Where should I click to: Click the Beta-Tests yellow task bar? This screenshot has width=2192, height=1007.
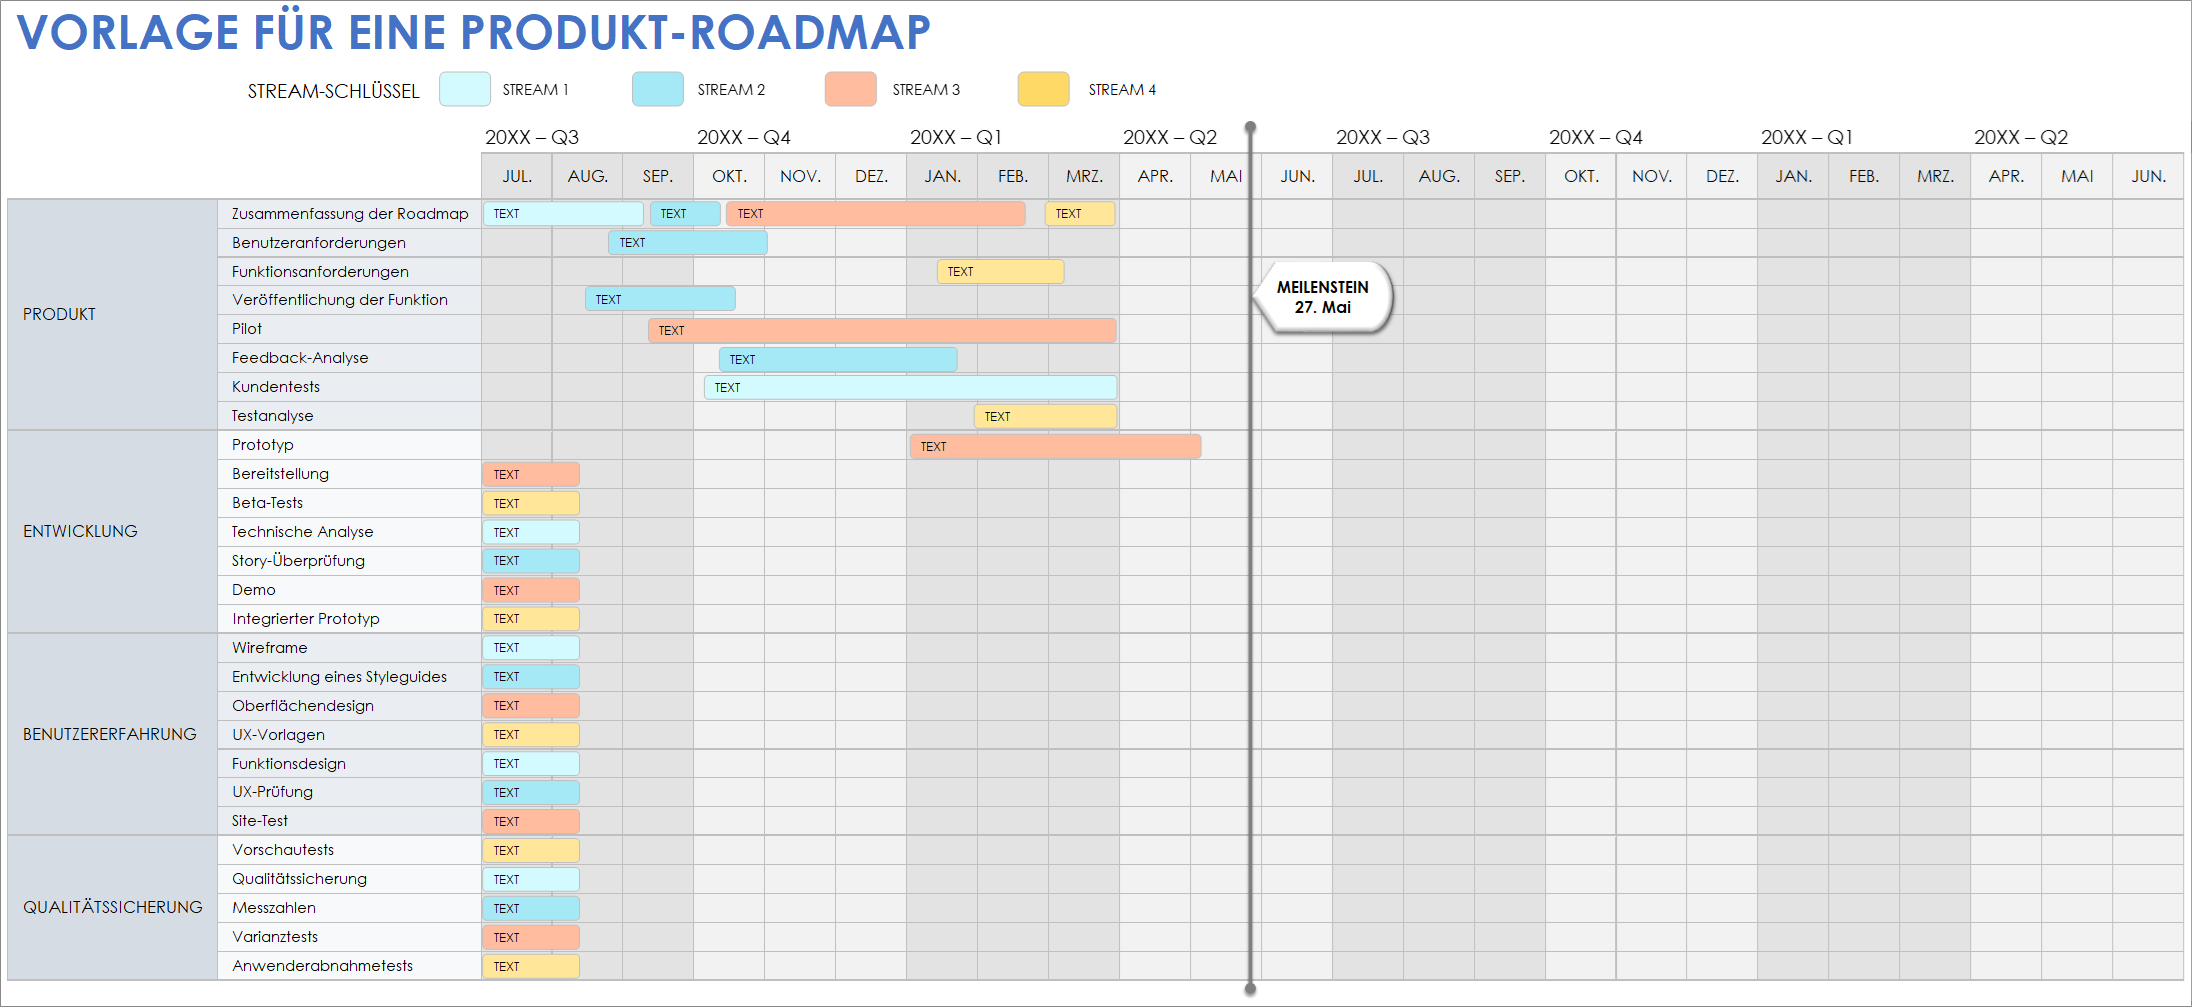tap(531, 503)
